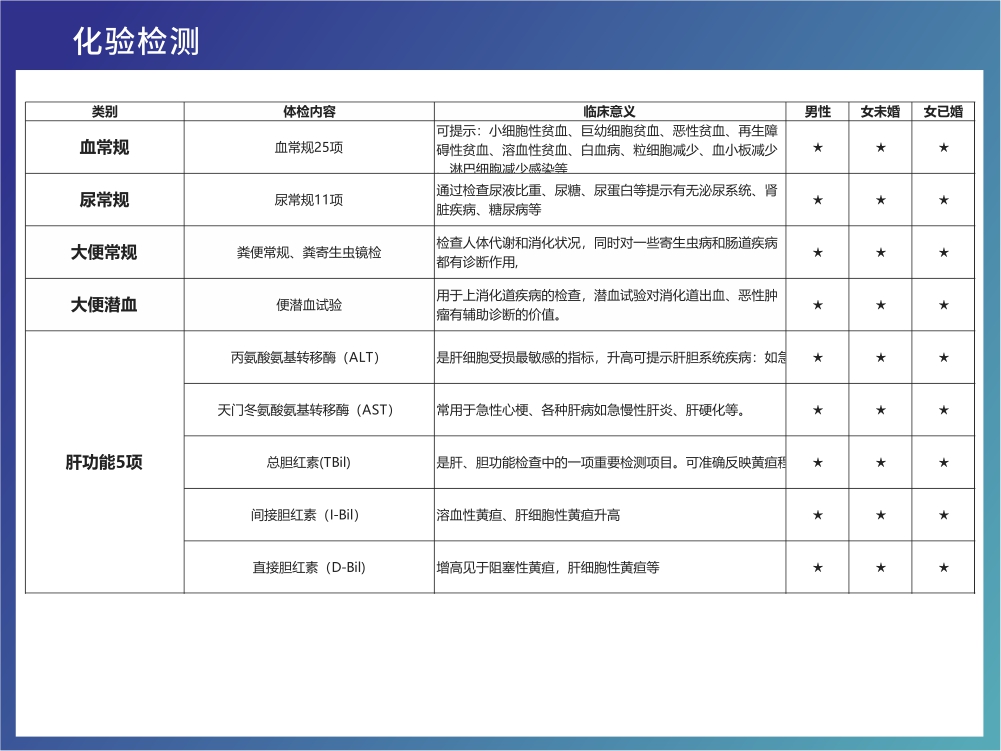Click the 总胆红素(TBil) cell
This screenshot has height=751, width=1001.
(309, 462)
